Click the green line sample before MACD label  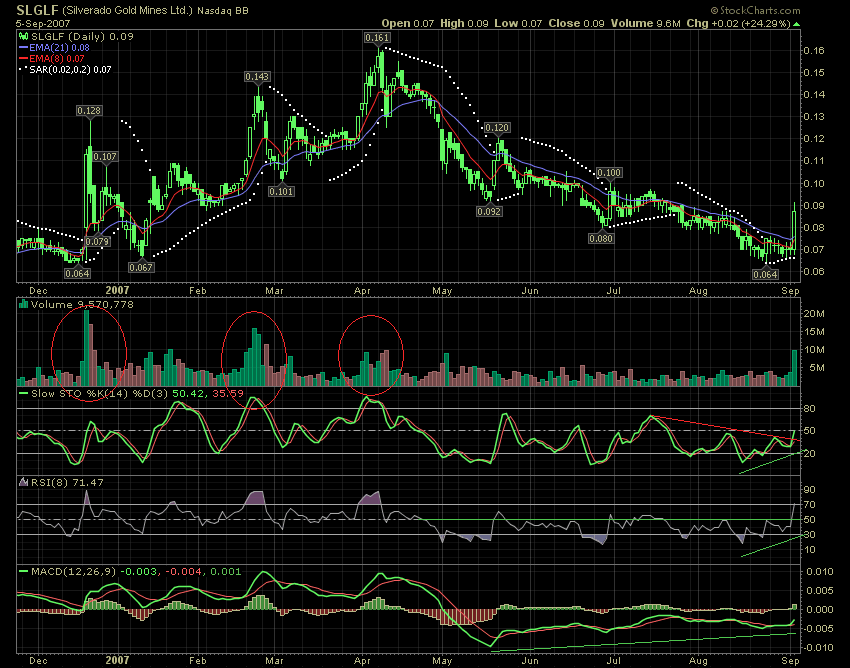[x=23, y=571]
